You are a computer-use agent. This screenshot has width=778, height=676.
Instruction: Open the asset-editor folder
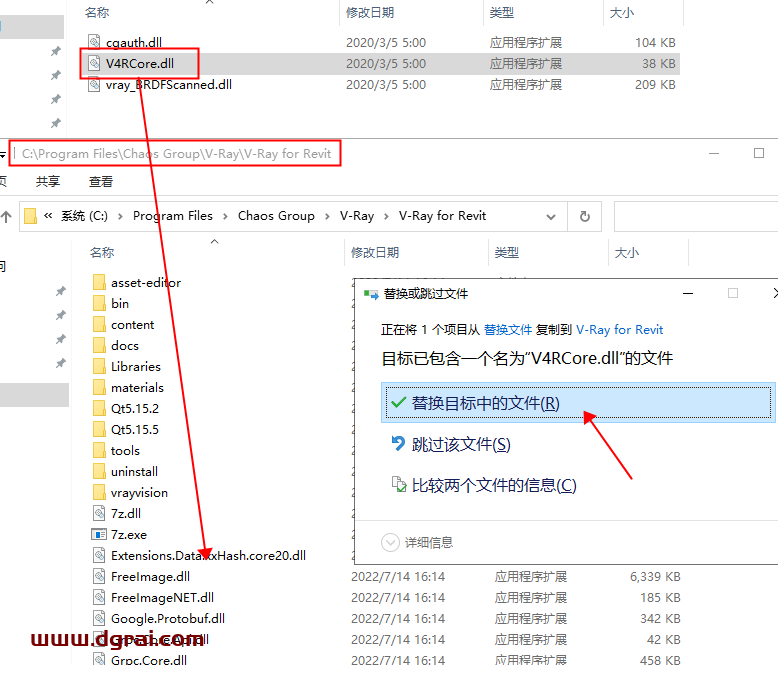coord(145,282)
